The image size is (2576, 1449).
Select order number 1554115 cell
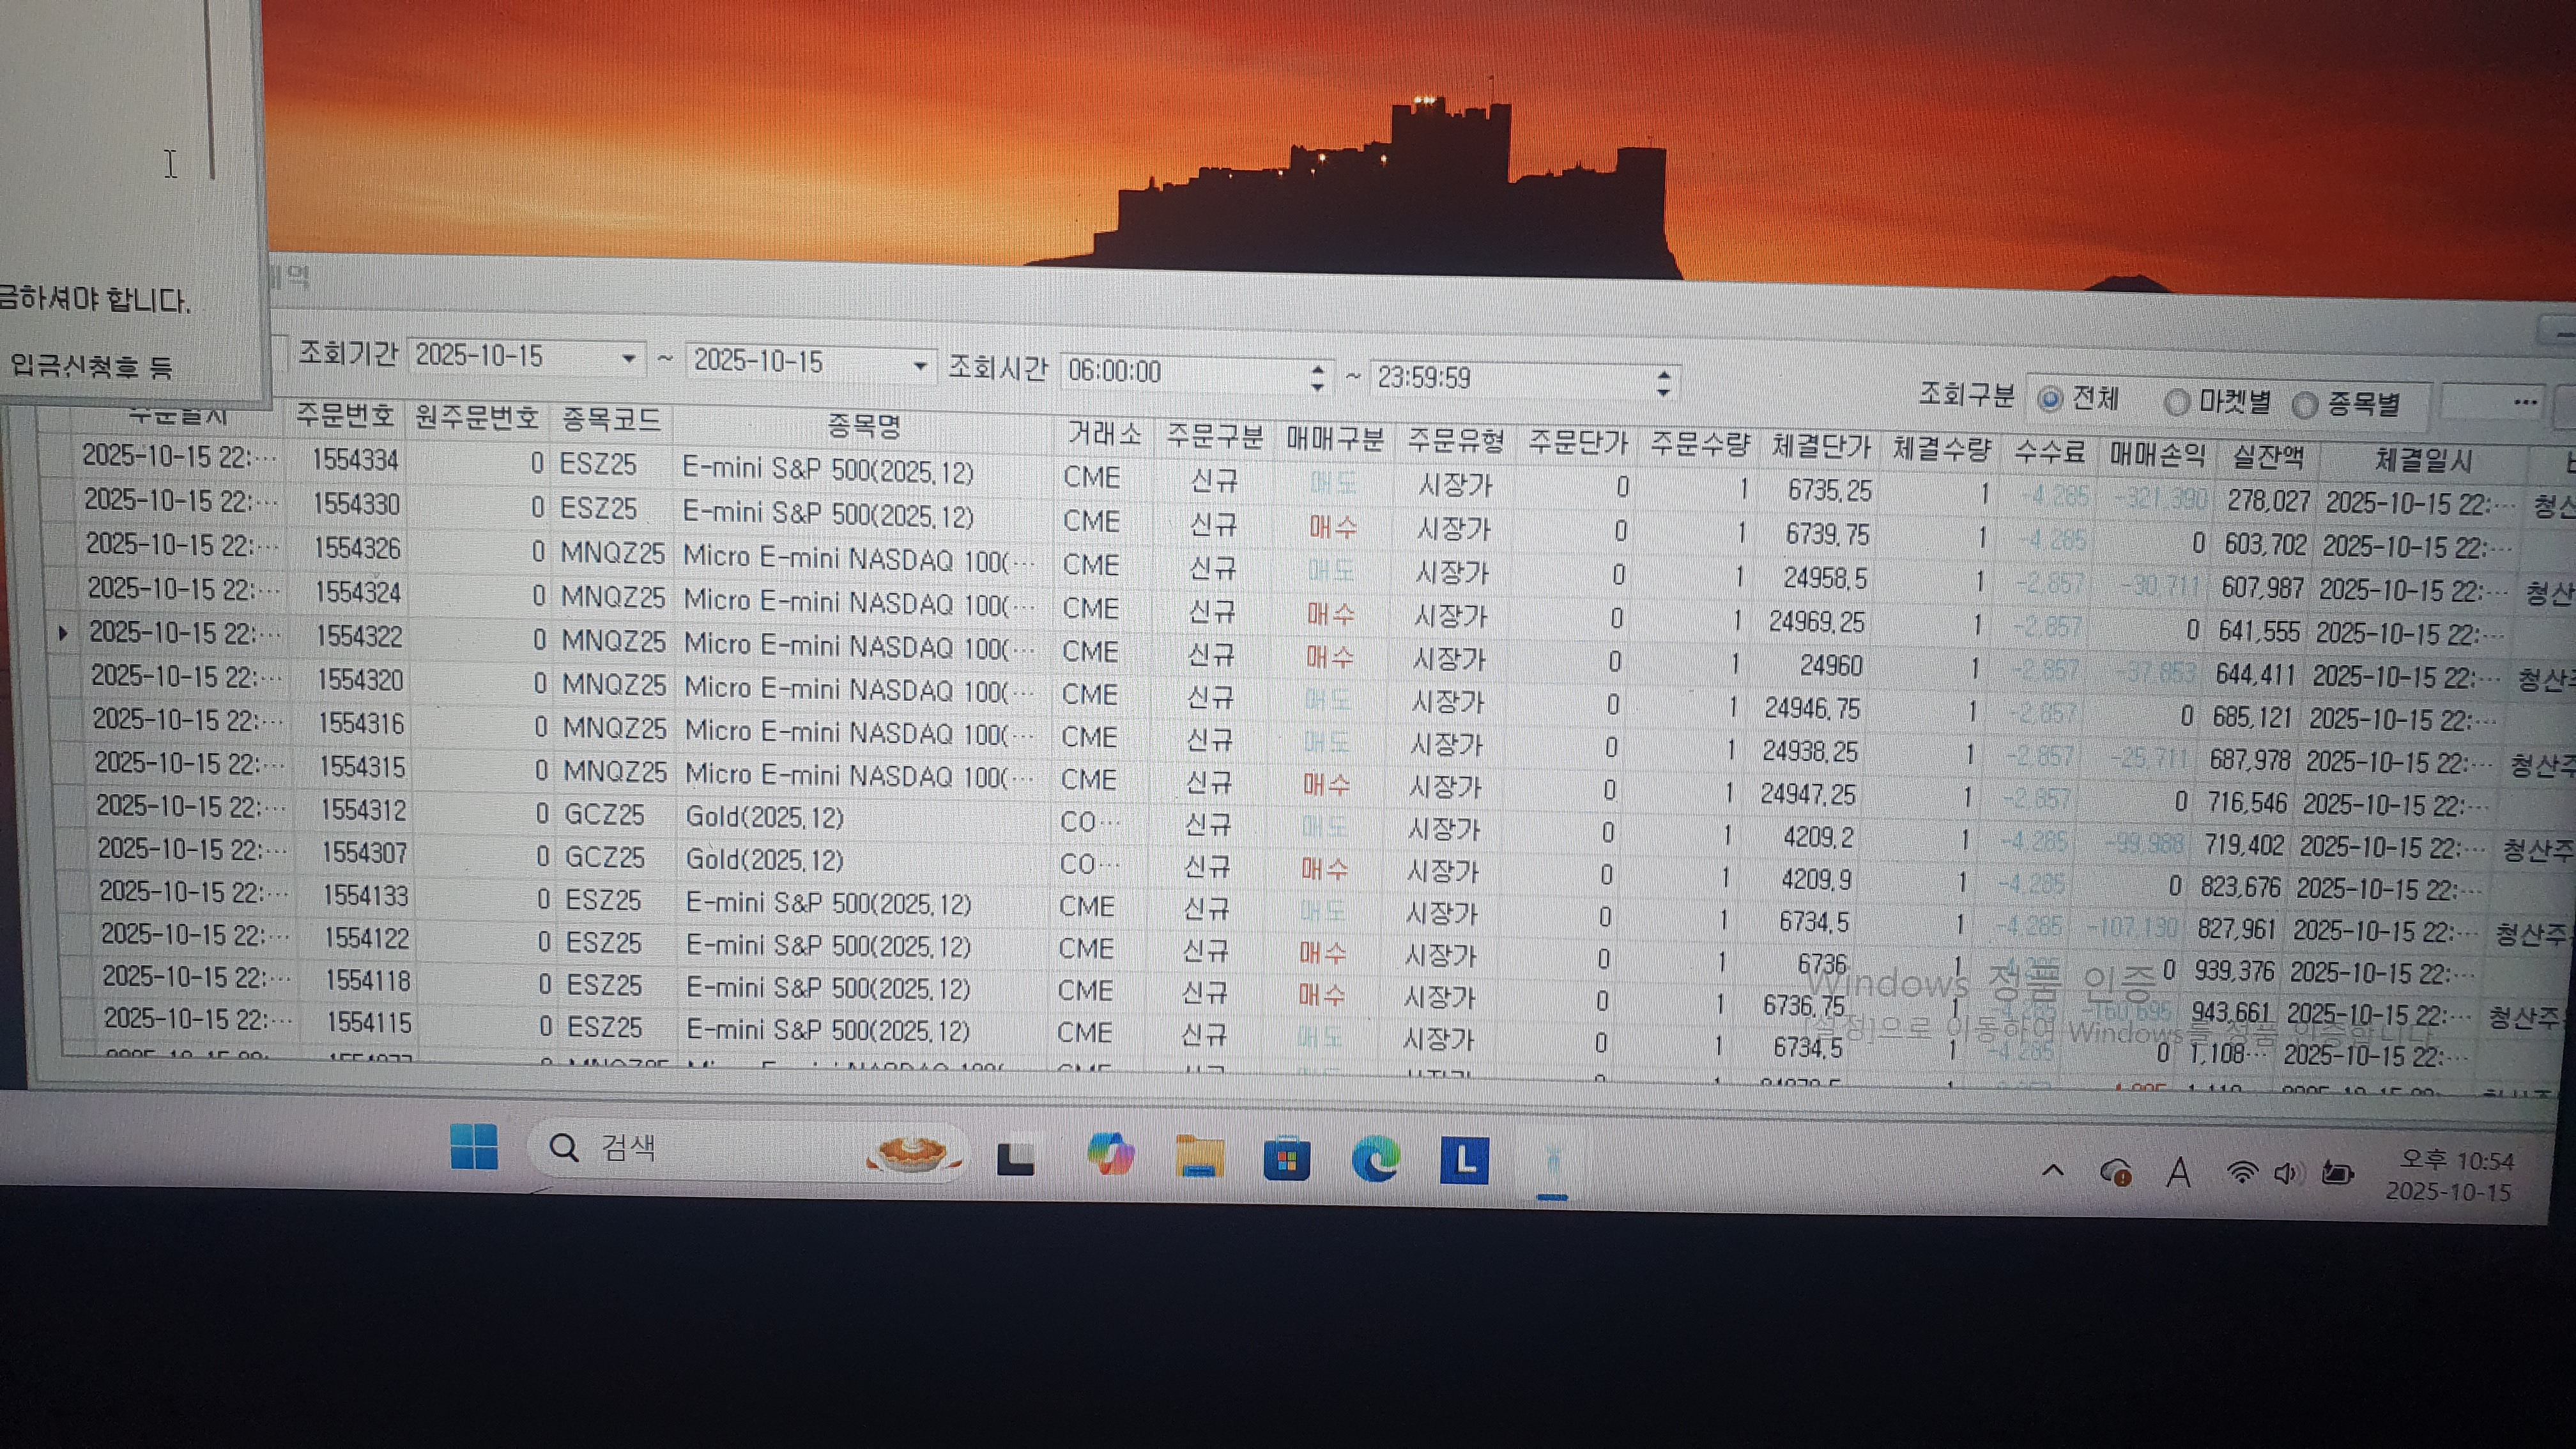click(x=369, y=1022)
